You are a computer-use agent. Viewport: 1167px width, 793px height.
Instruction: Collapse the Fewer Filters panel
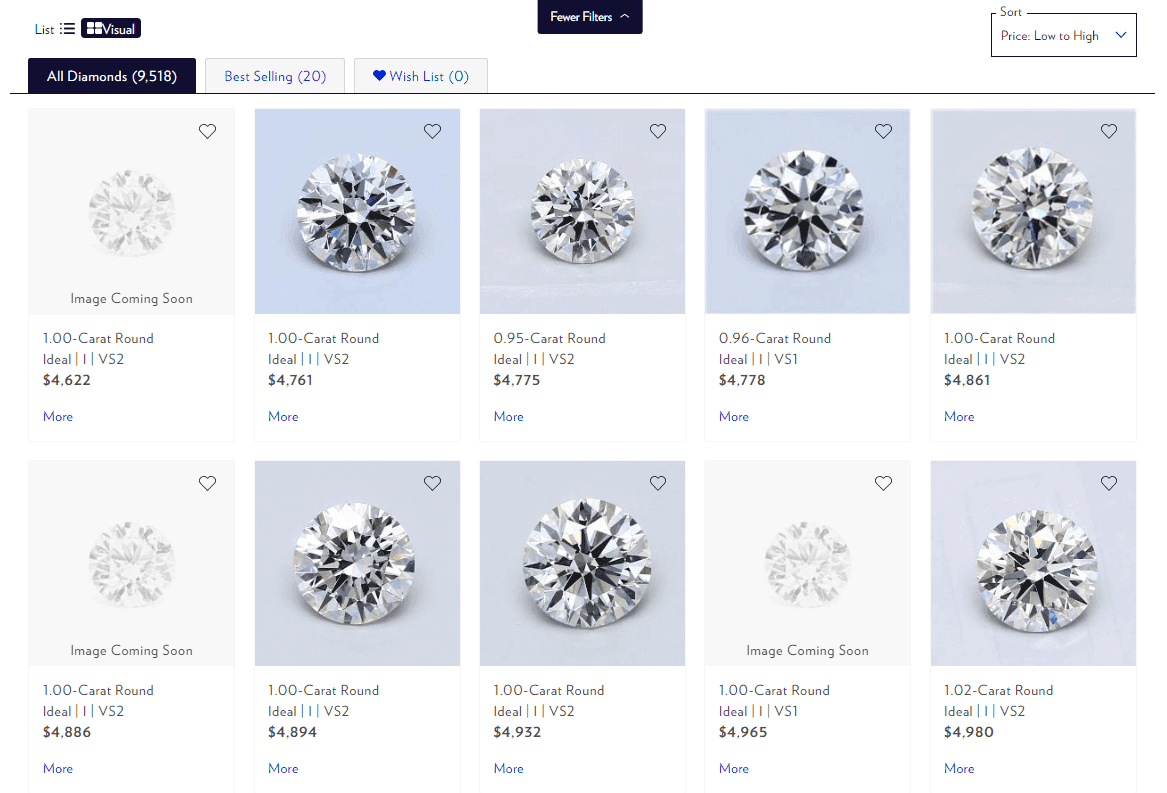tap(590, 17)
